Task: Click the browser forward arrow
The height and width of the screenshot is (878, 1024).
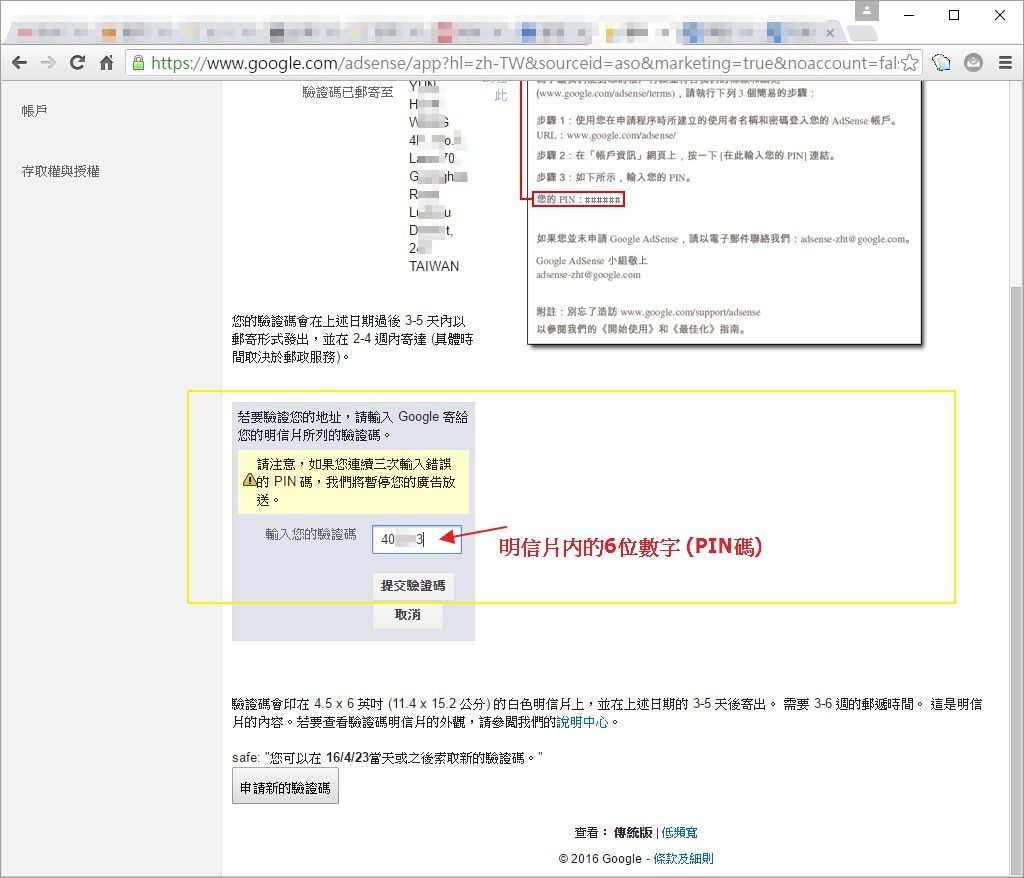Action: point(48,63)
